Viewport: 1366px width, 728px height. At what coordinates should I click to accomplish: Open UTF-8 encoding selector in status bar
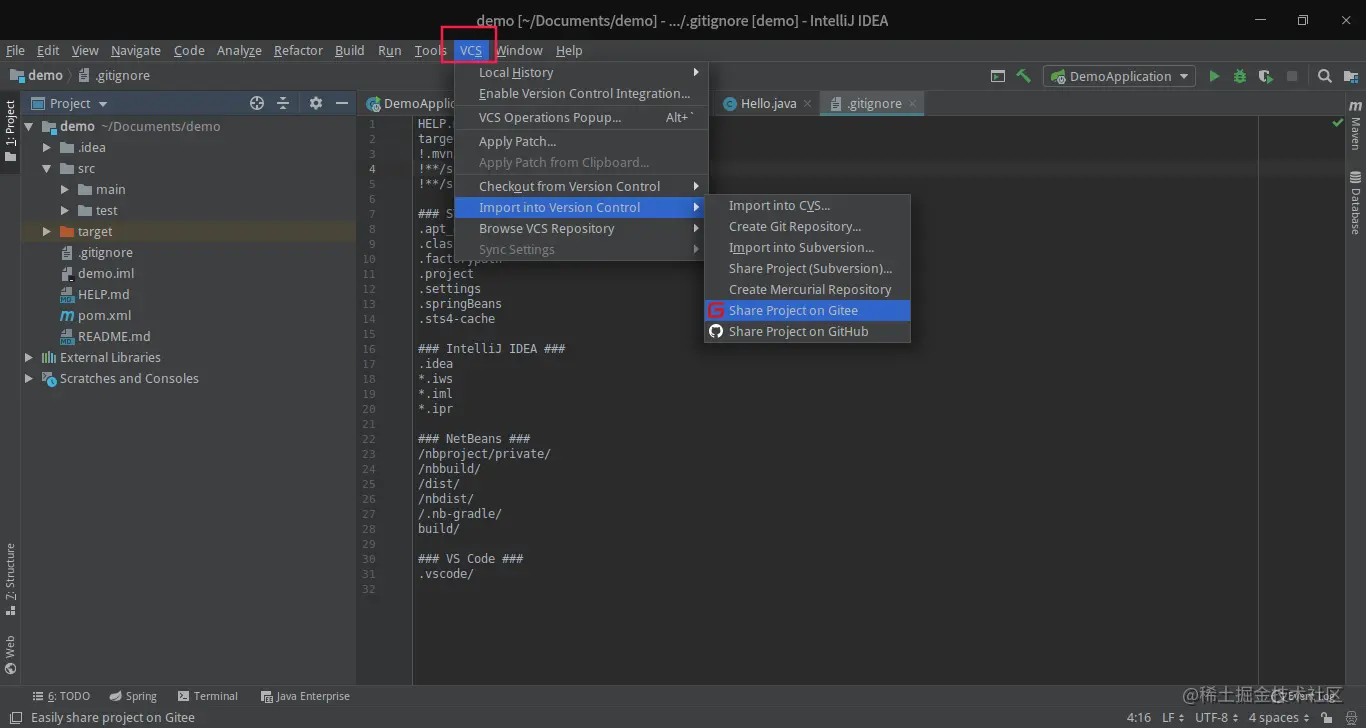1217,718
